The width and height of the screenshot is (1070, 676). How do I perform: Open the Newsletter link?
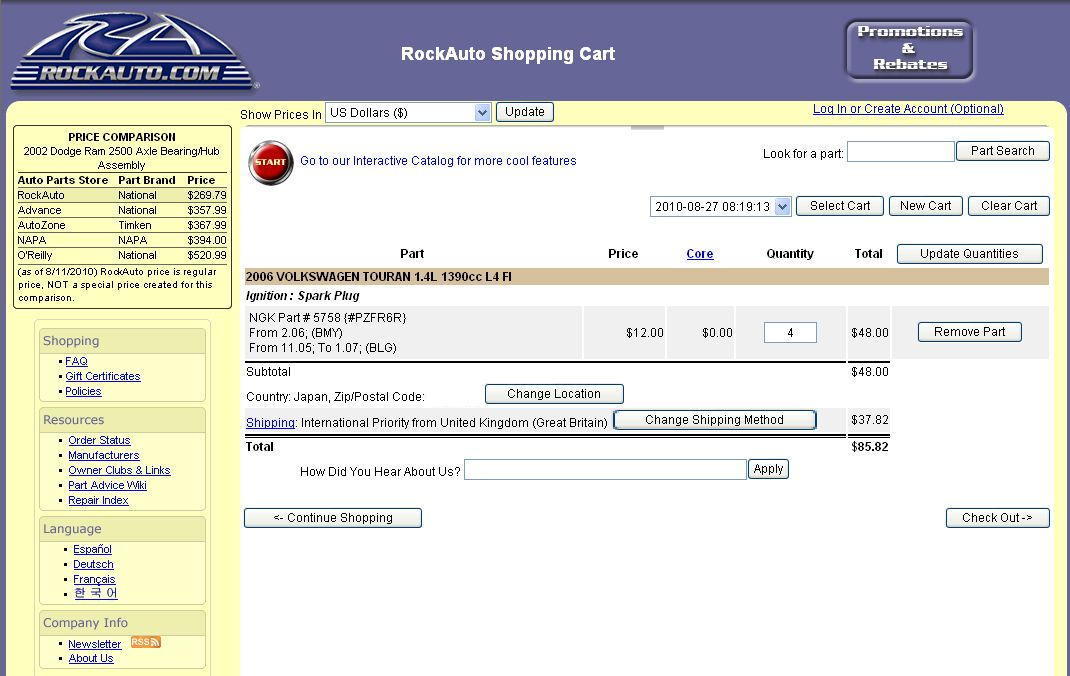pos(94,644)
